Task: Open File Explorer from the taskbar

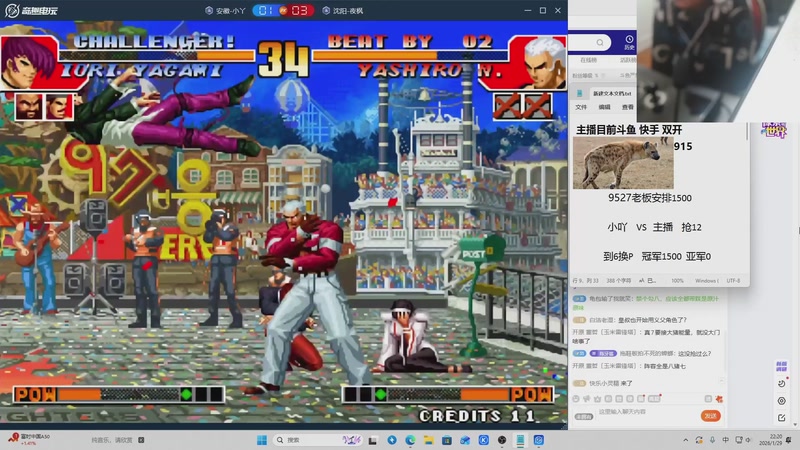Action: pos(429,440)
